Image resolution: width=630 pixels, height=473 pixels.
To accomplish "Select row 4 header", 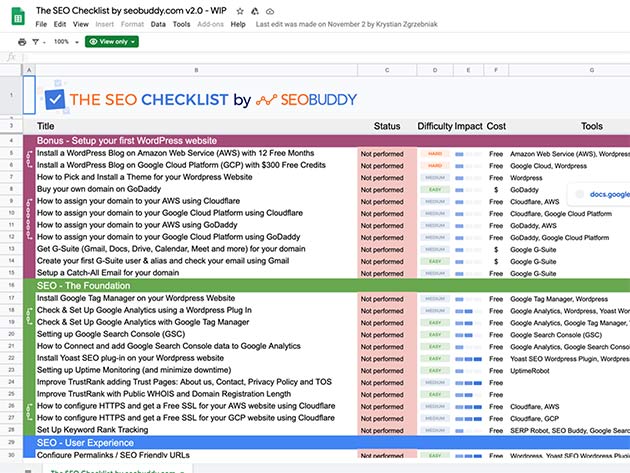I will click(x=11, y=141).
